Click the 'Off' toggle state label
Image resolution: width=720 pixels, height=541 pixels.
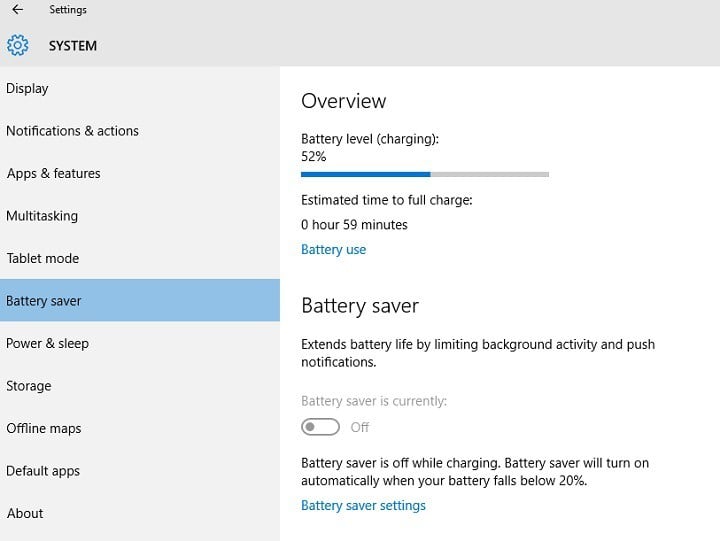point(360,428)
